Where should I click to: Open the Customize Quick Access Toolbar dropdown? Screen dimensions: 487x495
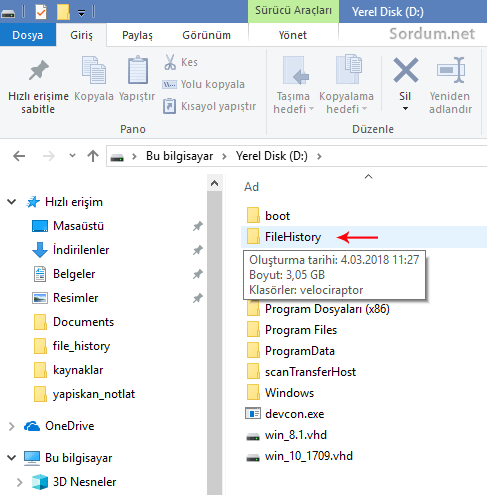tap(81, 13)
